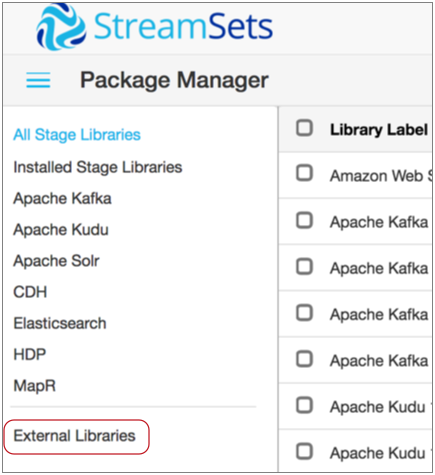The width and height of the screenshot is (435, 475).
Task: Tick the second Apache Kafka row checkbox
Action: pos(304,267)
